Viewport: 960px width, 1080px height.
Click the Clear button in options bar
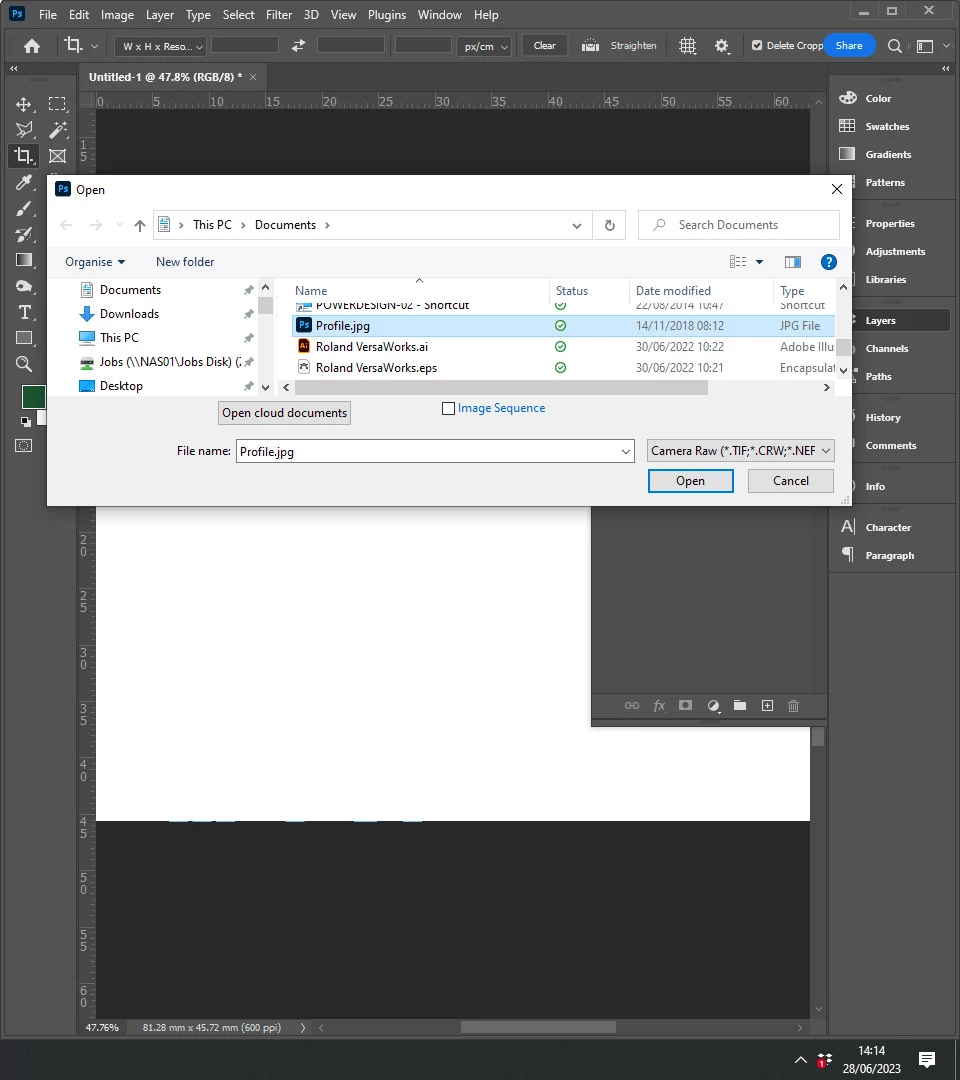pos(544,45)
